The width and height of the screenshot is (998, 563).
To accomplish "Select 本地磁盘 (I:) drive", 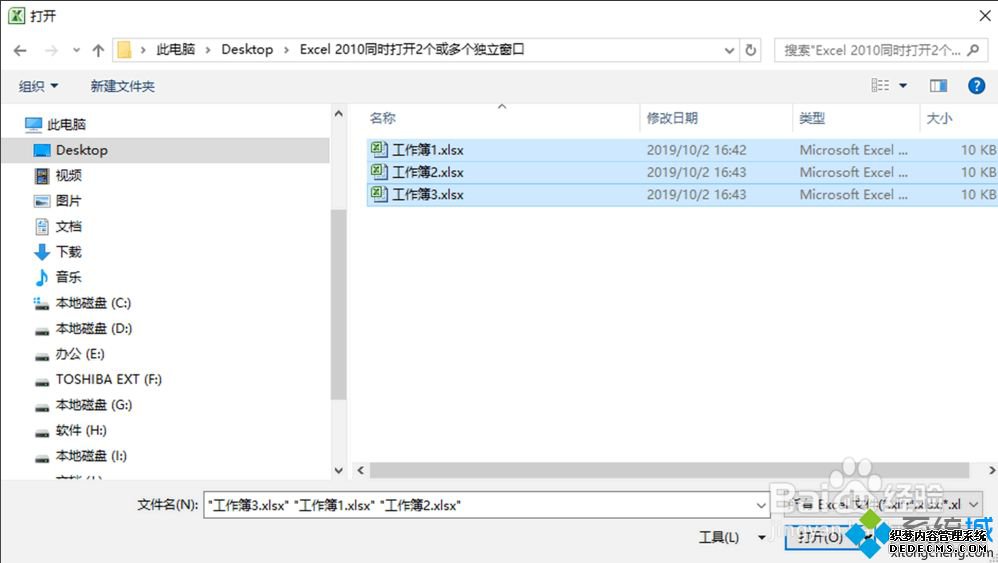I will [91, 455].
